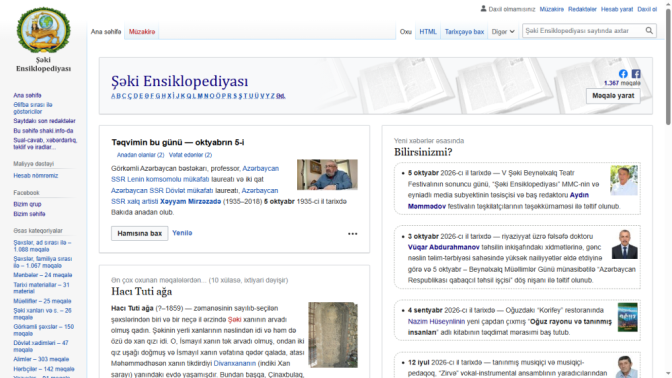This screenshot has height=378, width=672.
Task: Click the Anadan olanlar (2) link
Action: pyautogui.click(x=141, y=155)
